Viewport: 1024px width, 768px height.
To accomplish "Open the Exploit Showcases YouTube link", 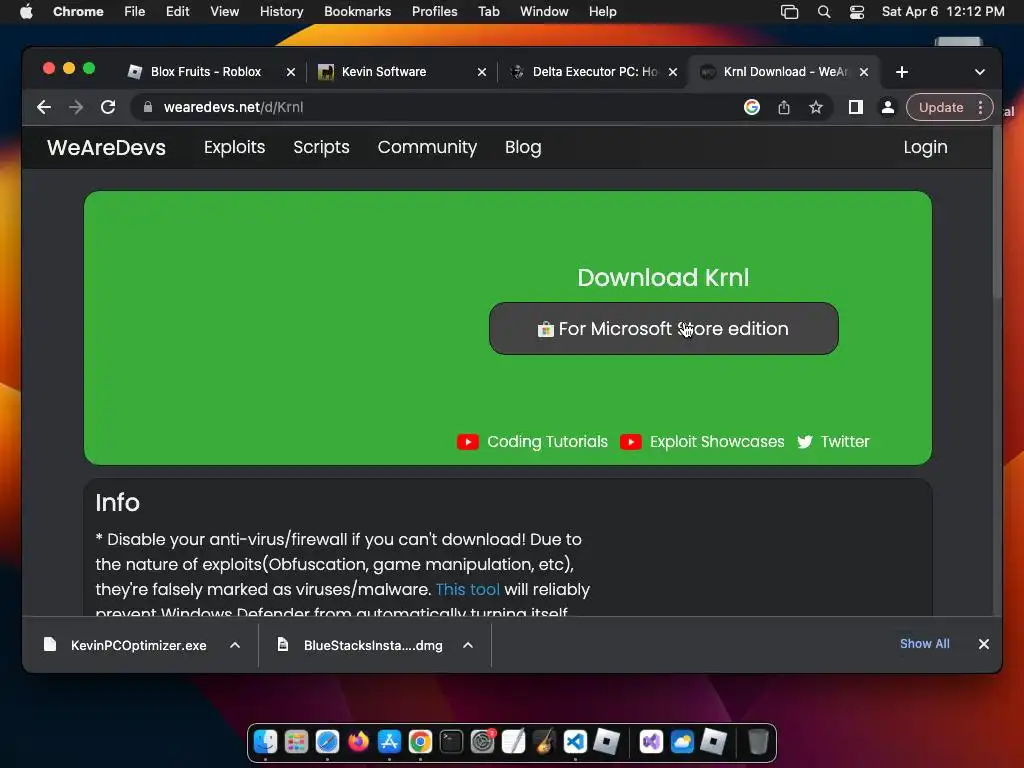I will coord(702,442).
